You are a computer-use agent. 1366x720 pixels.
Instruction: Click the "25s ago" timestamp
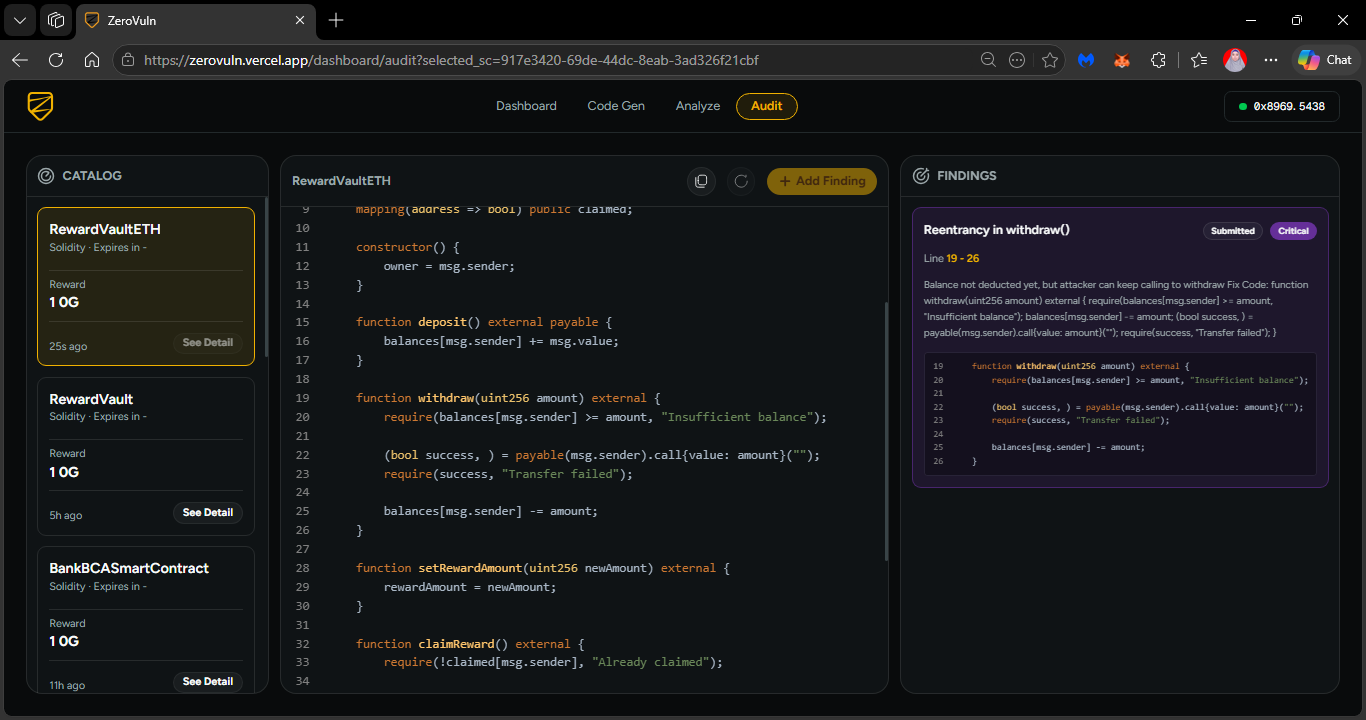pos(69,347)
